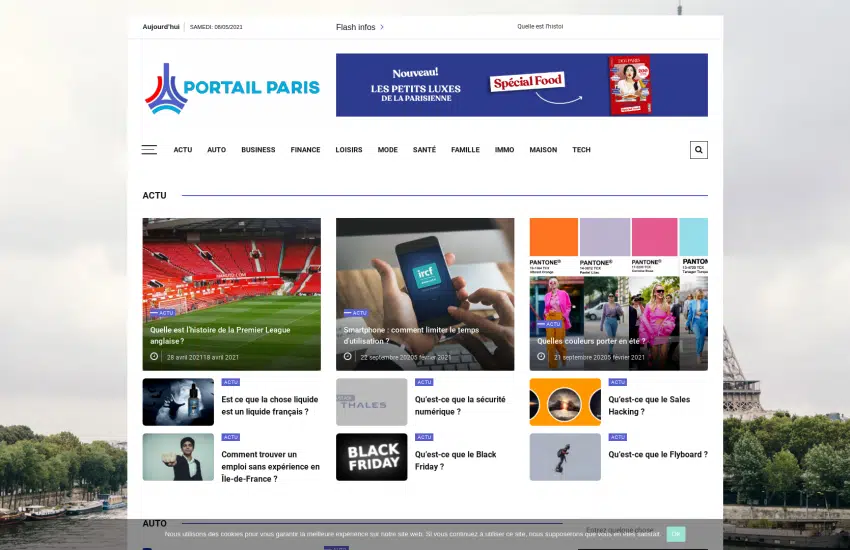Open the Flyboard article link
This screenshot has height=550, width=850.
[658, 455]
